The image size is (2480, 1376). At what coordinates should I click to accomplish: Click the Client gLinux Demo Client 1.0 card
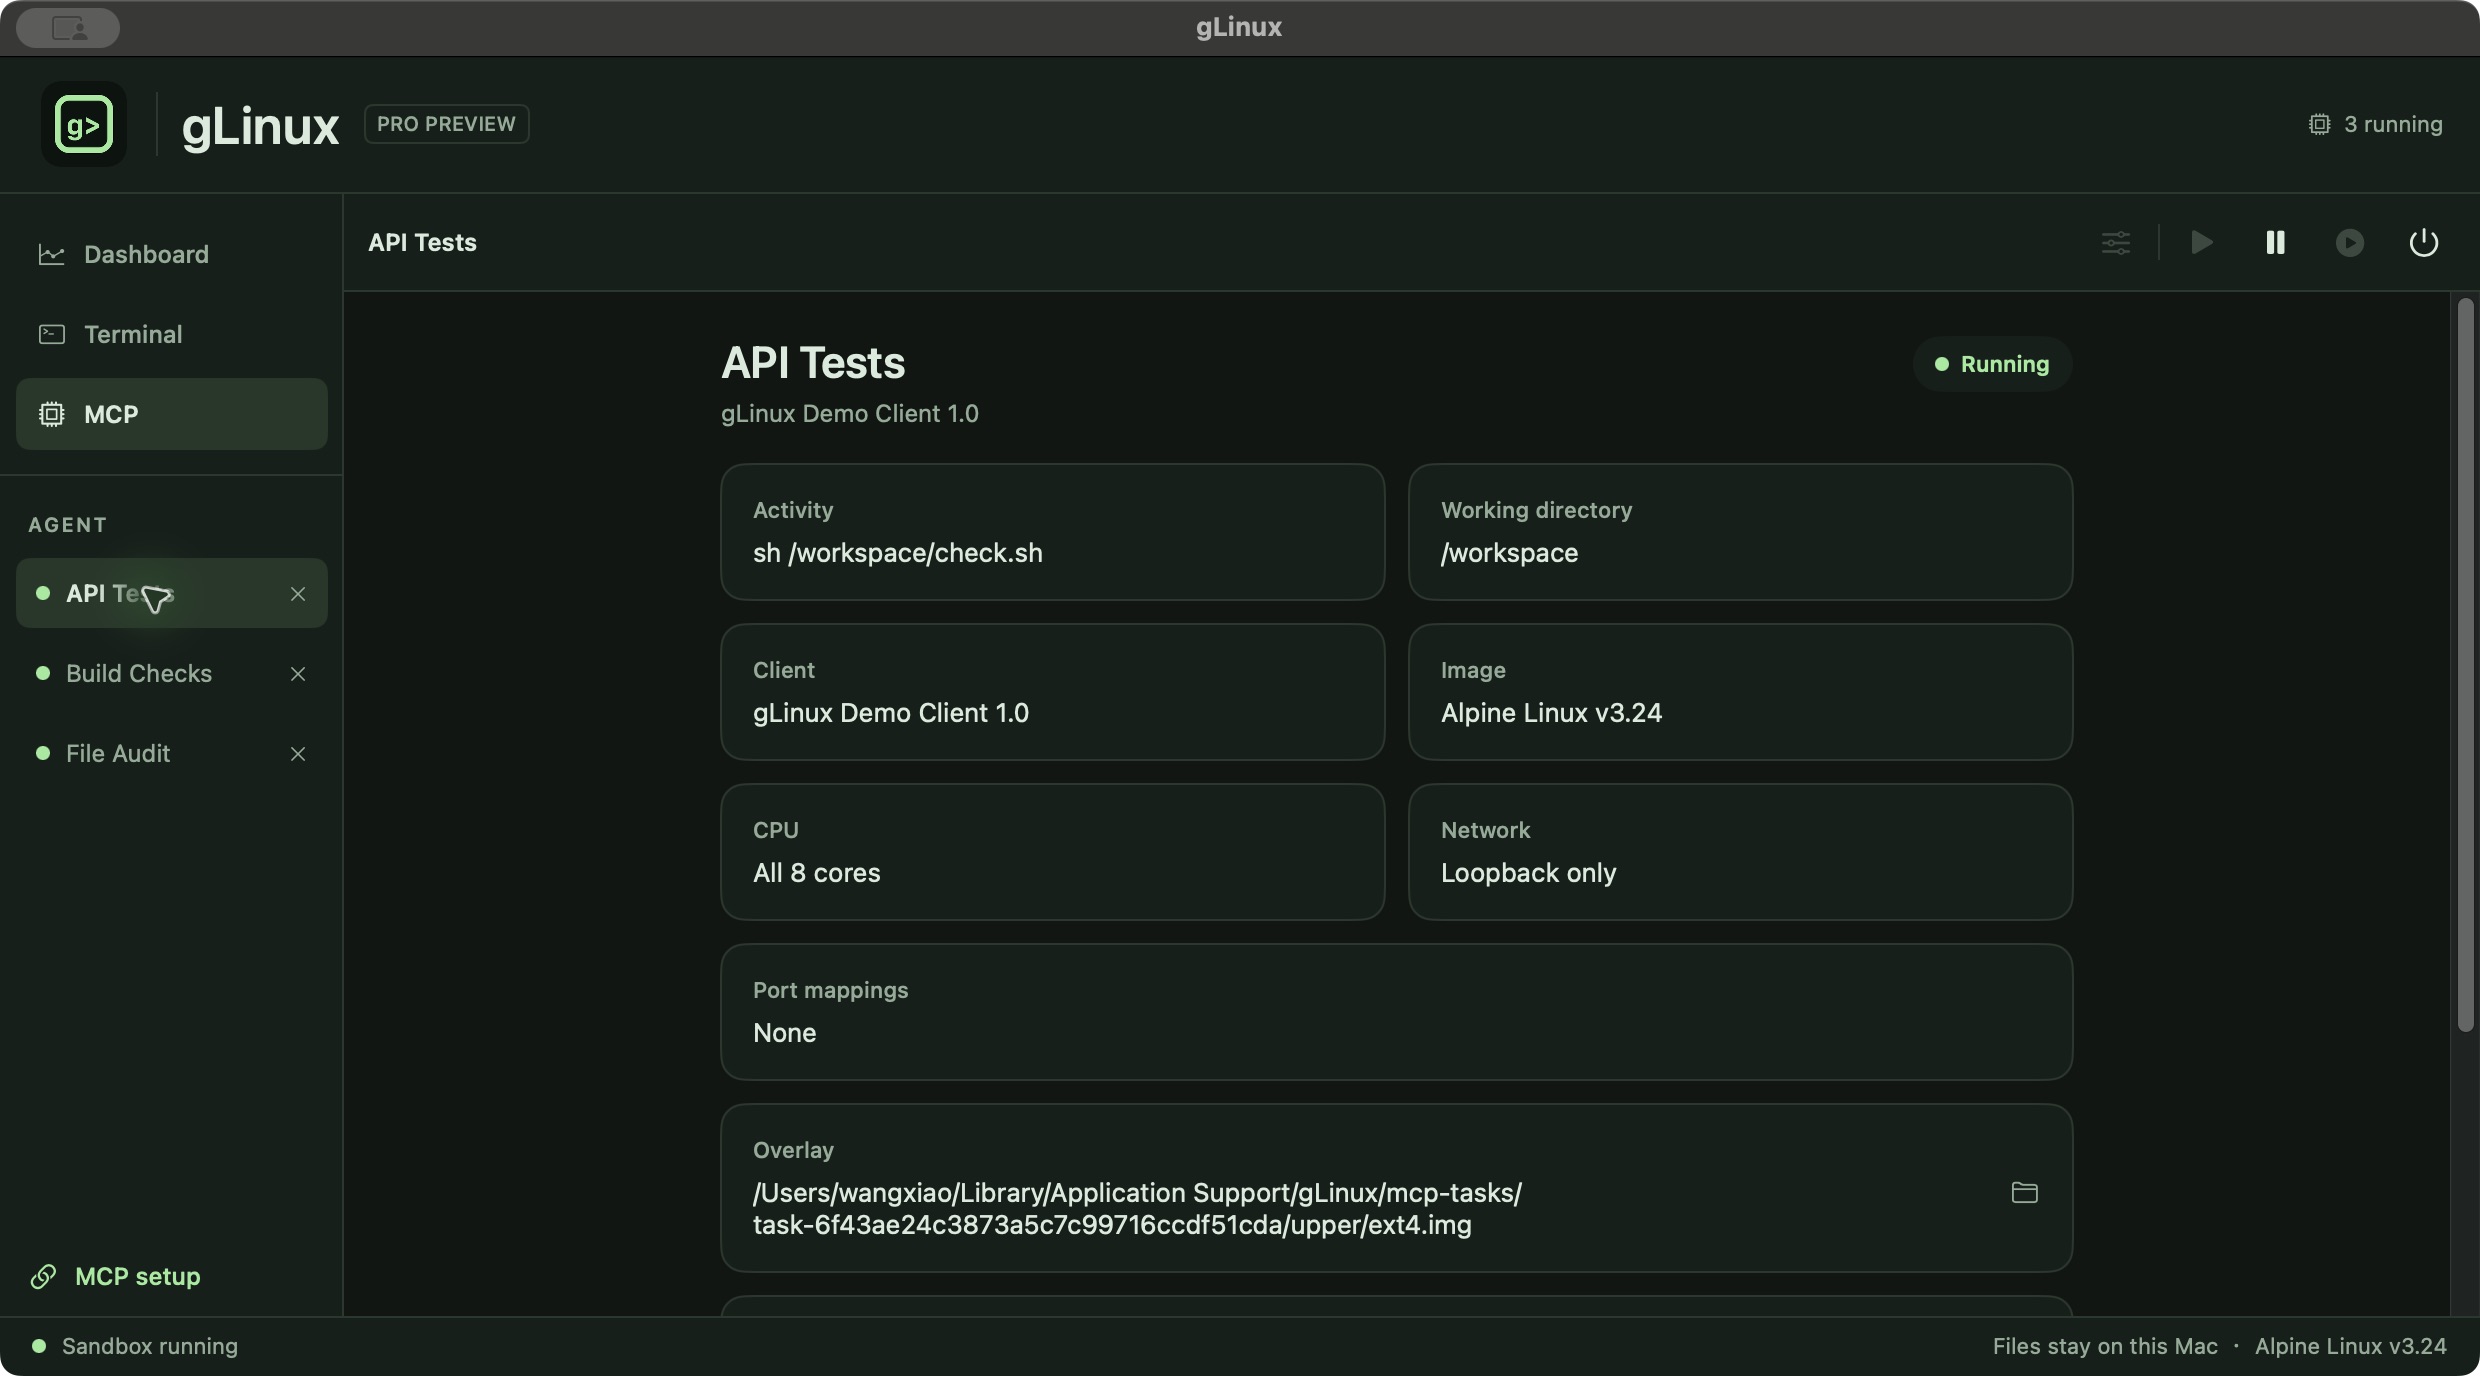click(1052, 692)
